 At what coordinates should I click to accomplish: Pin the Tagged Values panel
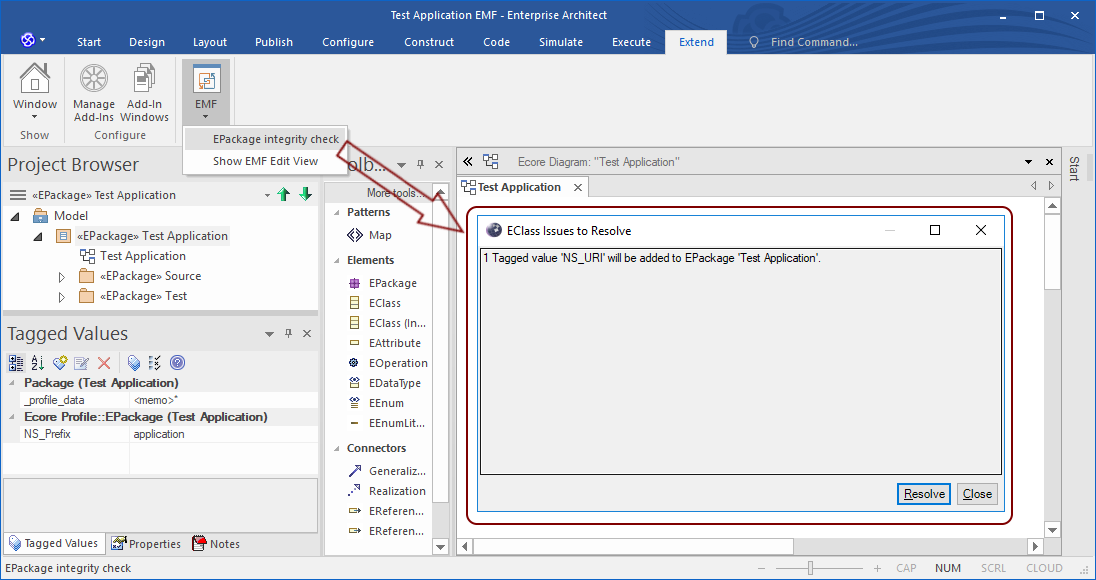click(x=288, y=334)
